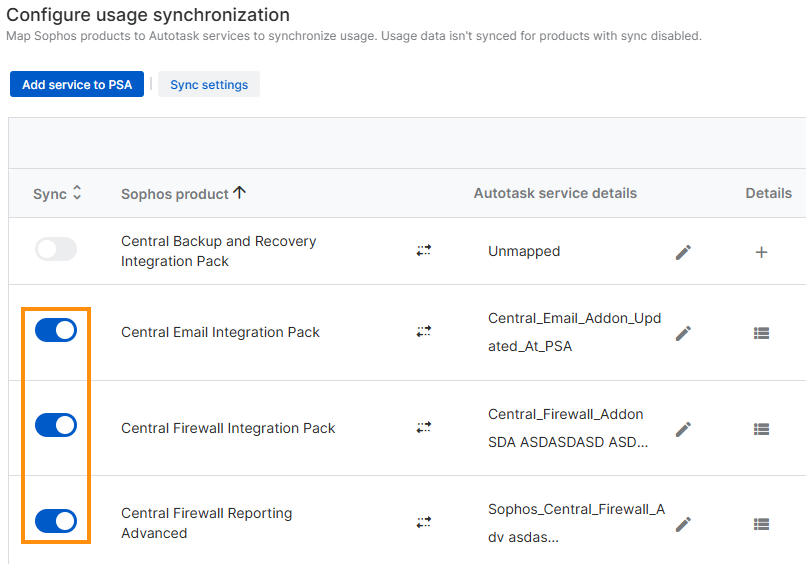
Task: Edit mapping for Central Backup and Recovery
Action: point(683,252)
